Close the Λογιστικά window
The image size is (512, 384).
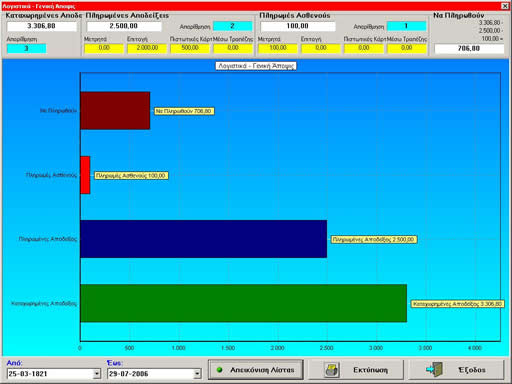505,6
